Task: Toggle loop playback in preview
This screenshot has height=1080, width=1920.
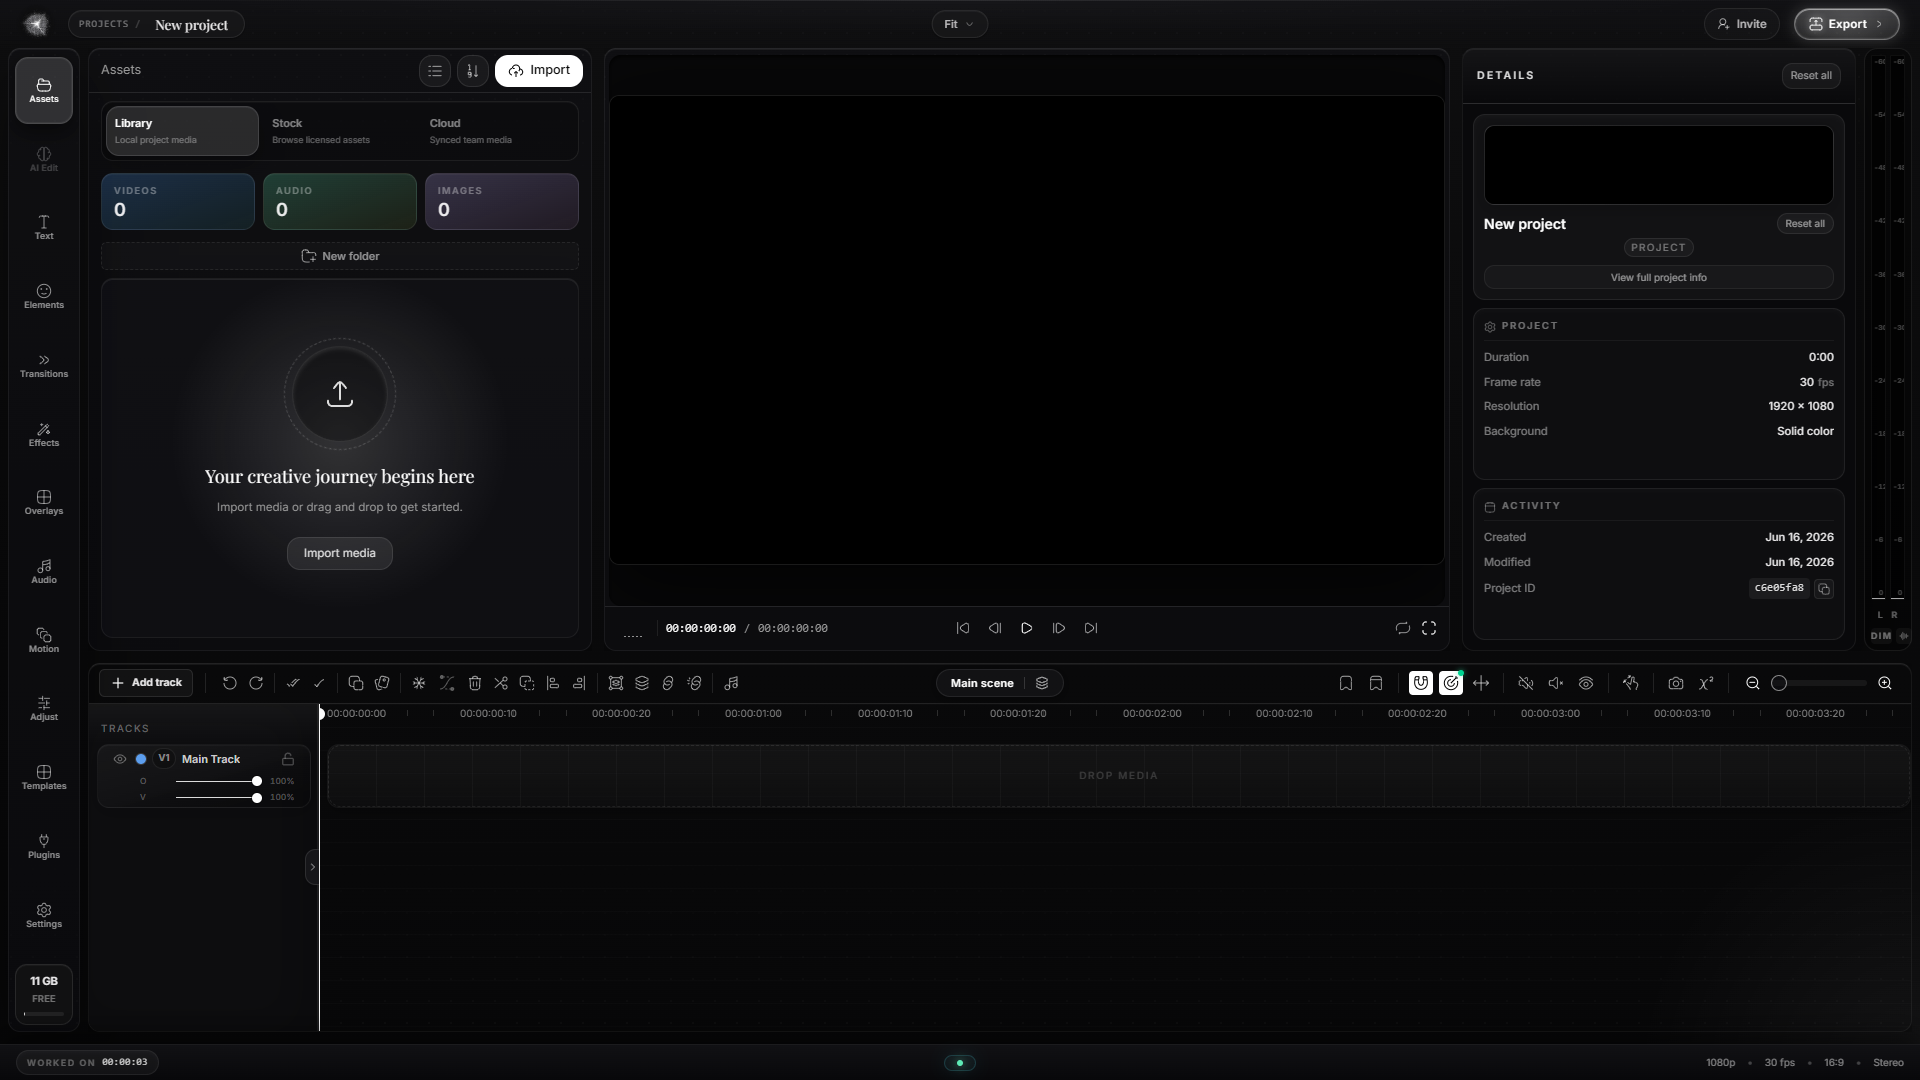Action: (x=1403, y=628)
